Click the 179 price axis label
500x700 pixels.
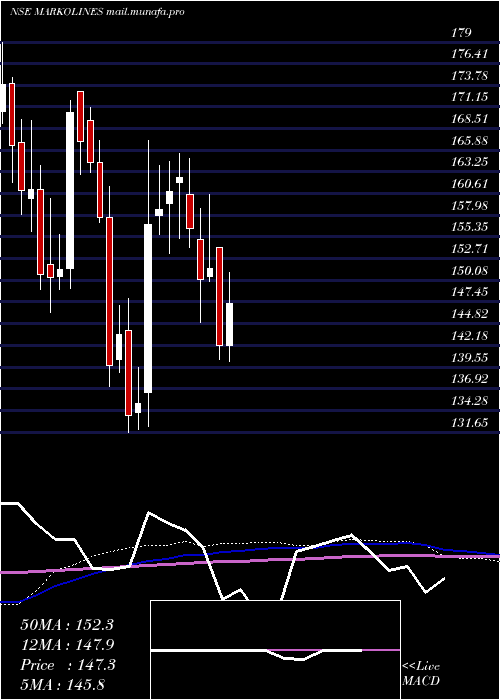click(x=462, y=33)
